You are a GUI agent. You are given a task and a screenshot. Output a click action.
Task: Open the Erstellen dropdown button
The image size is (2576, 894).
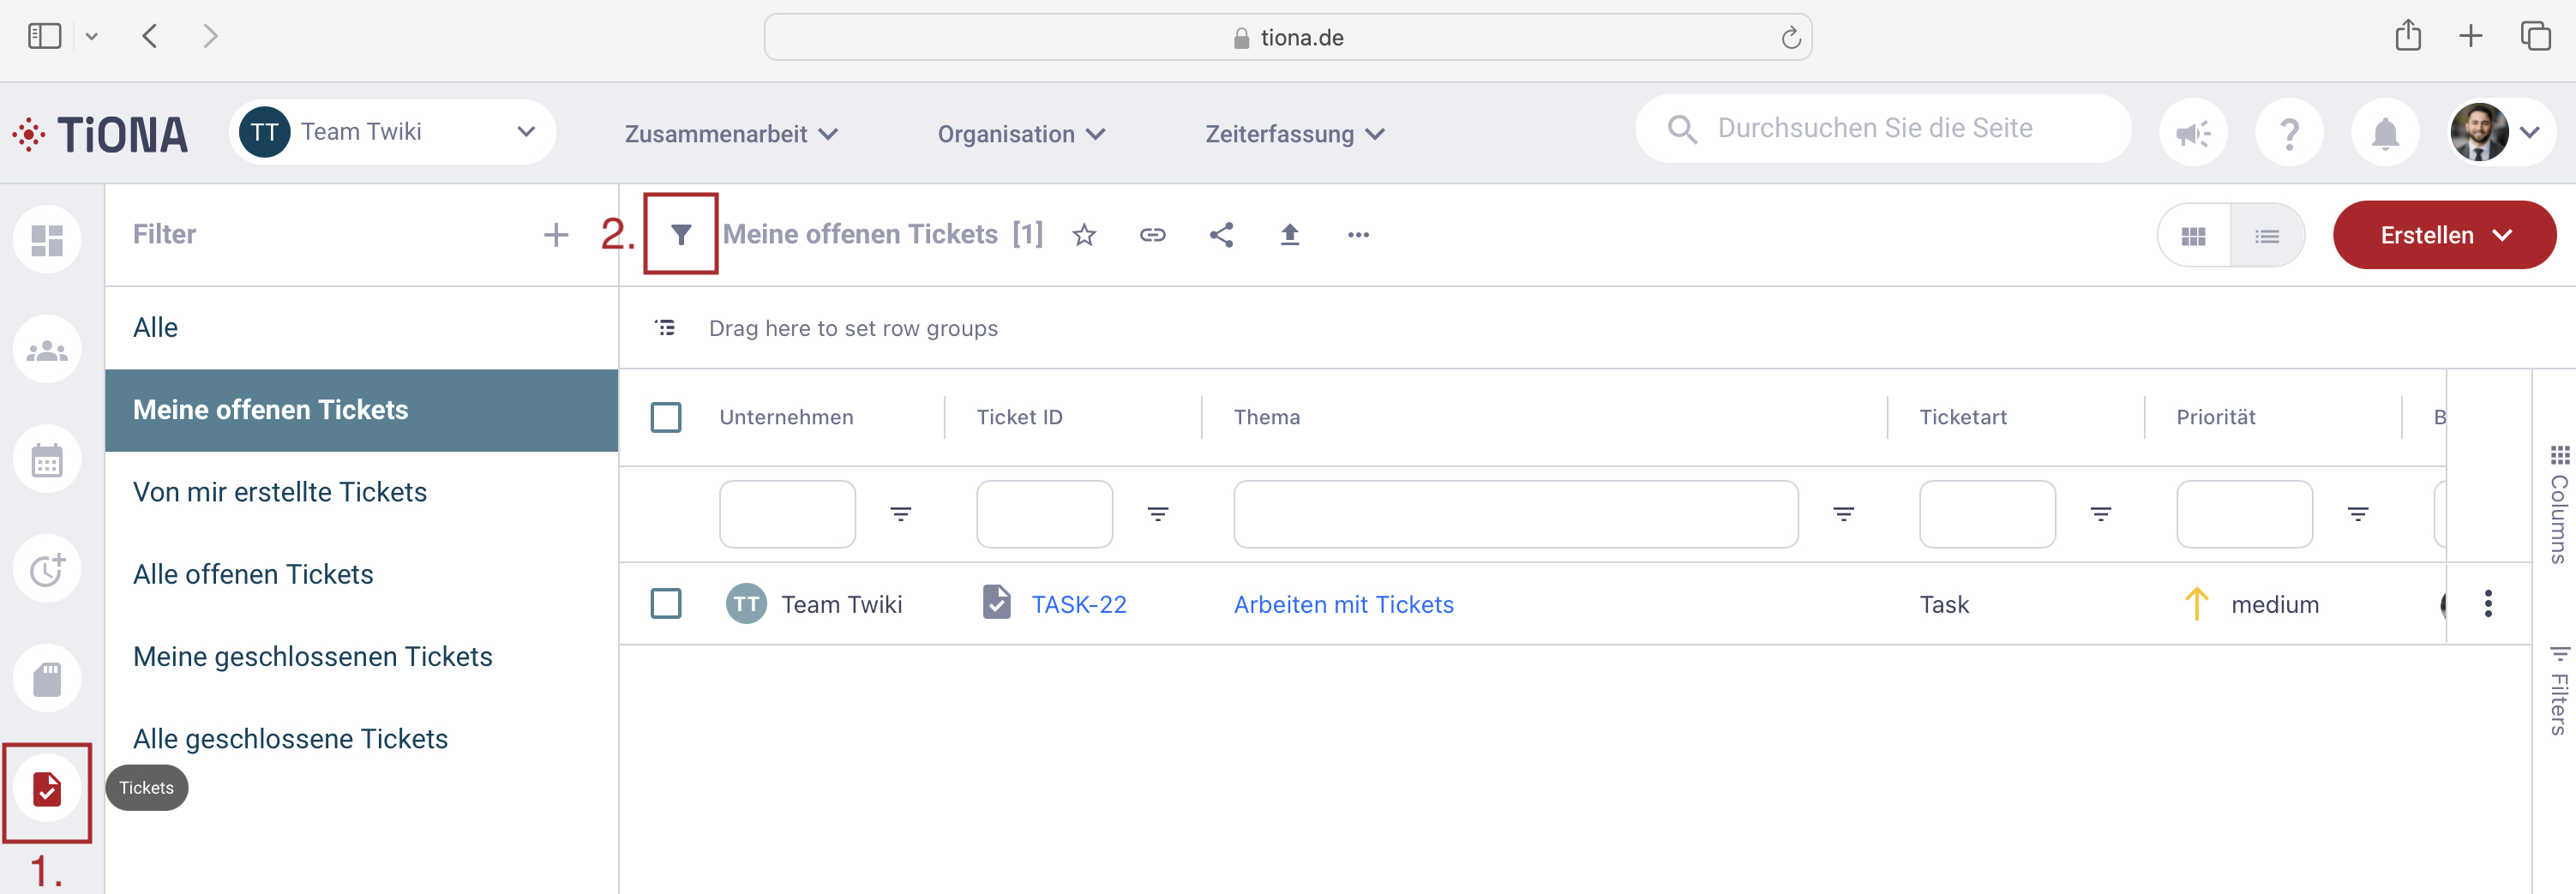pyautogui.click(x=2444, y=236)
